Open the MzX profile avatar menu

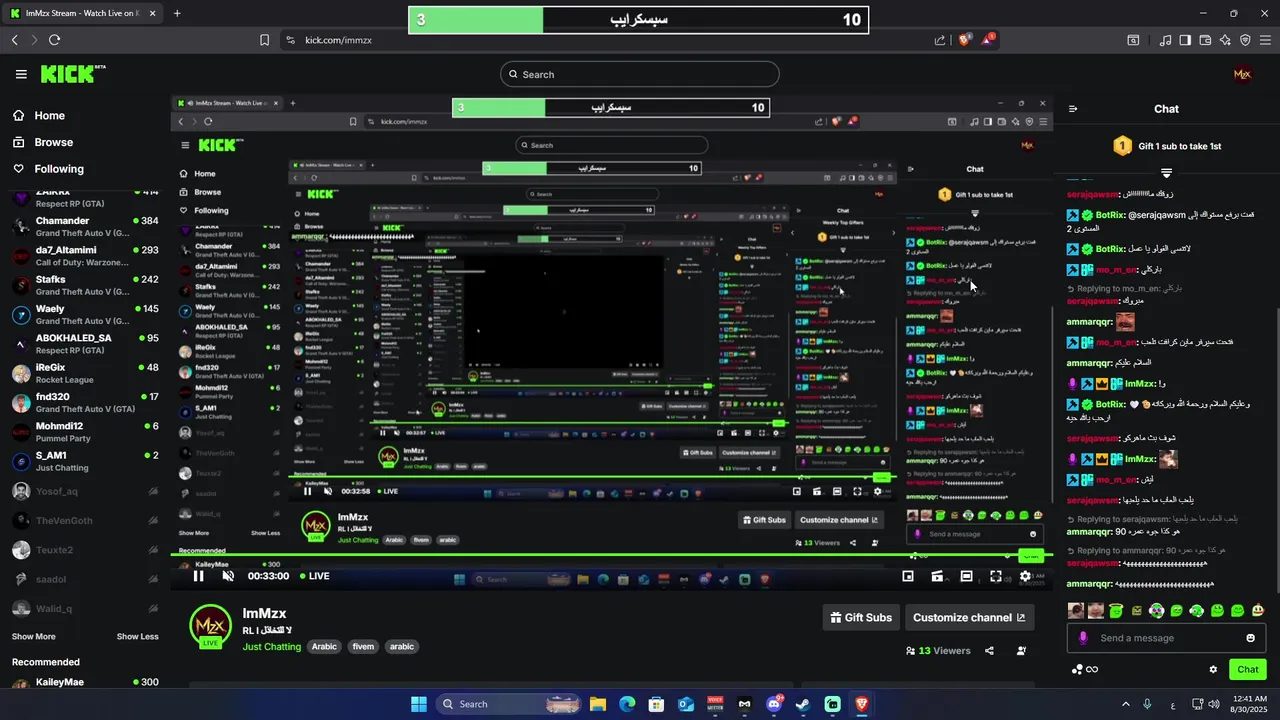(1242, 74)
